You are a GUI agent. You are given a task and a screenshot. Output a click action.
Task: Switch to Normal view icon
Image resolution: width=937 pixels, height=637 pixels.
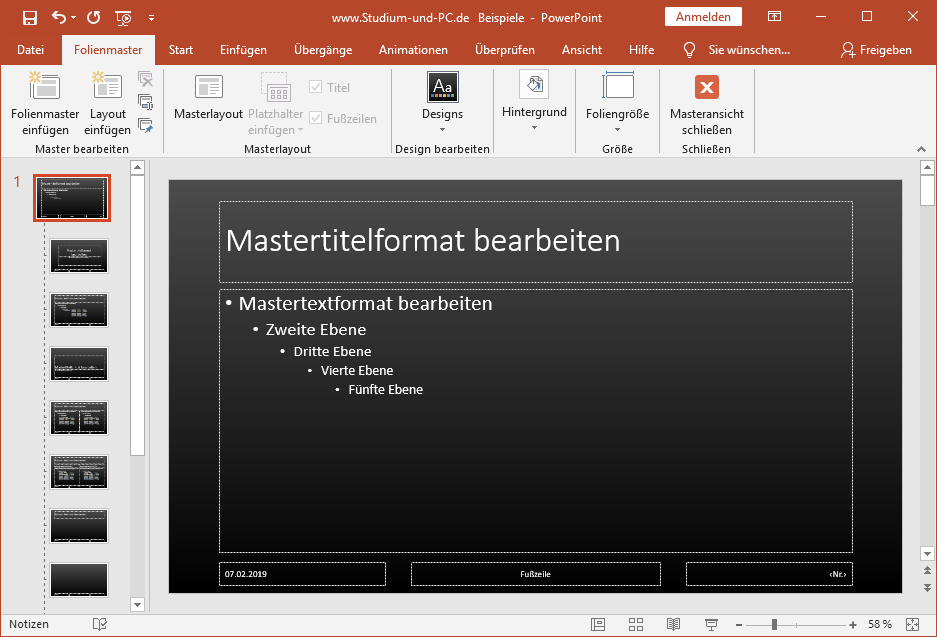click(x=598, y=624)
